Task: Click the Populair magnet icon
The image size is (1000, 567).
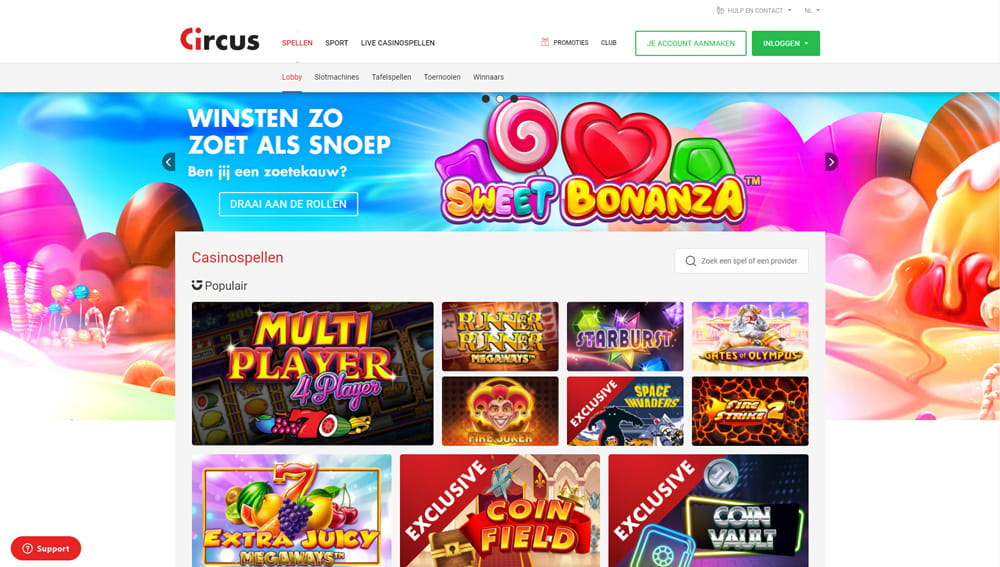Action: [x=197, y=285]
